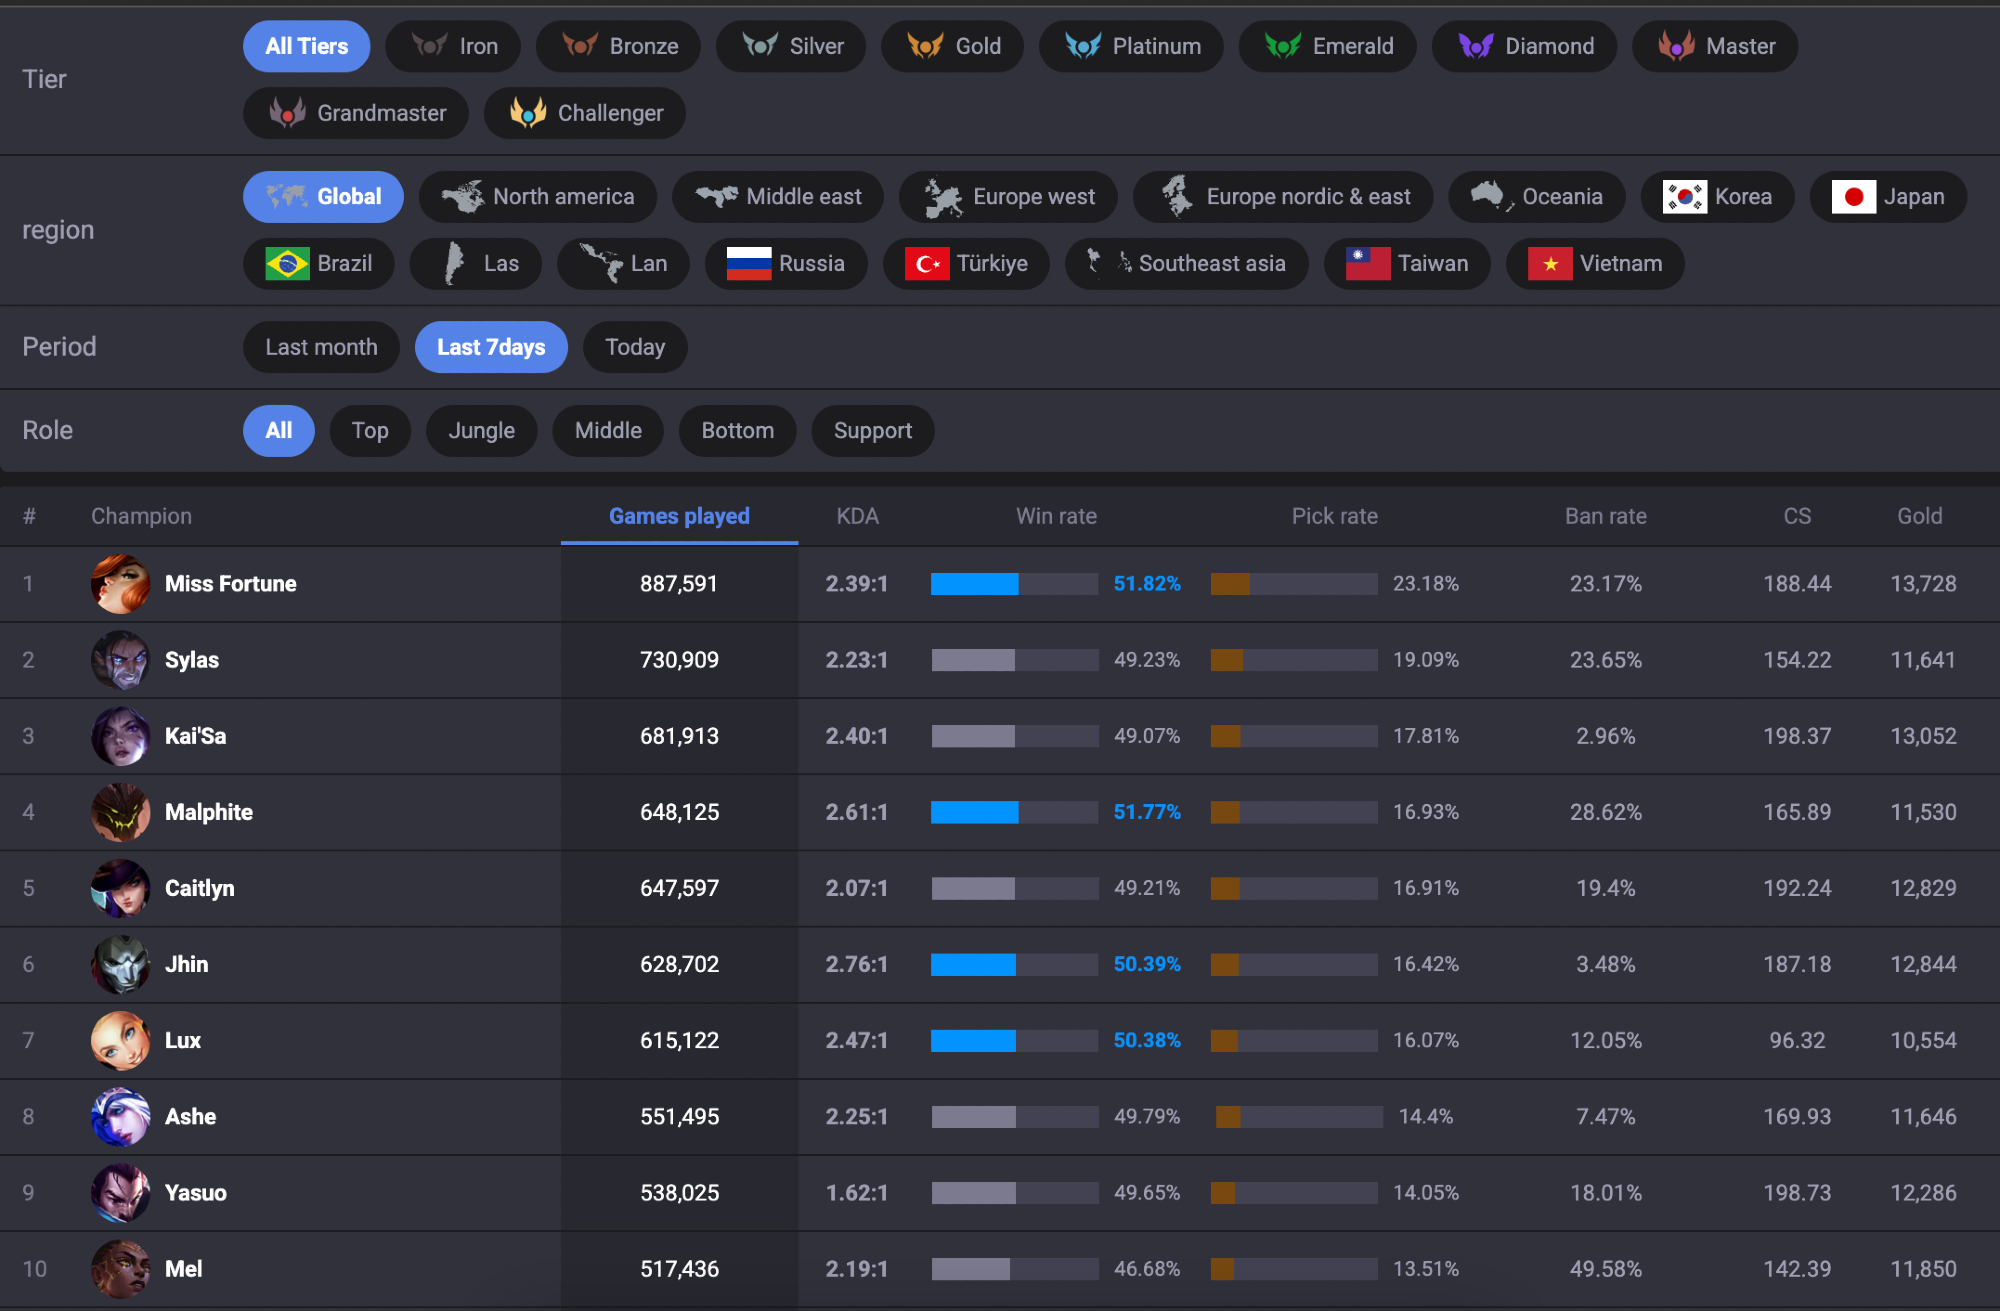Screen dimensions: 2000x1311
Task: Click the Challenger tier emblem icon
Action: [528, 113]
